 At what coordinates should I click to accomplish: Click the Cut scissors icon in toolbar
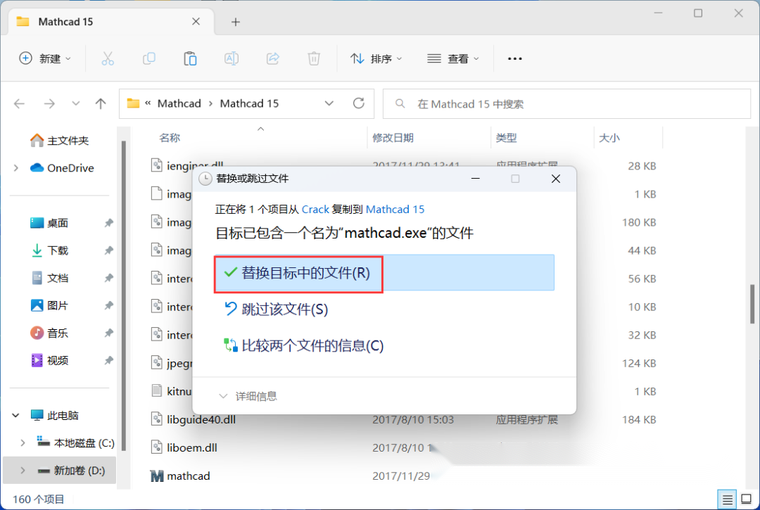coord(108,59)
